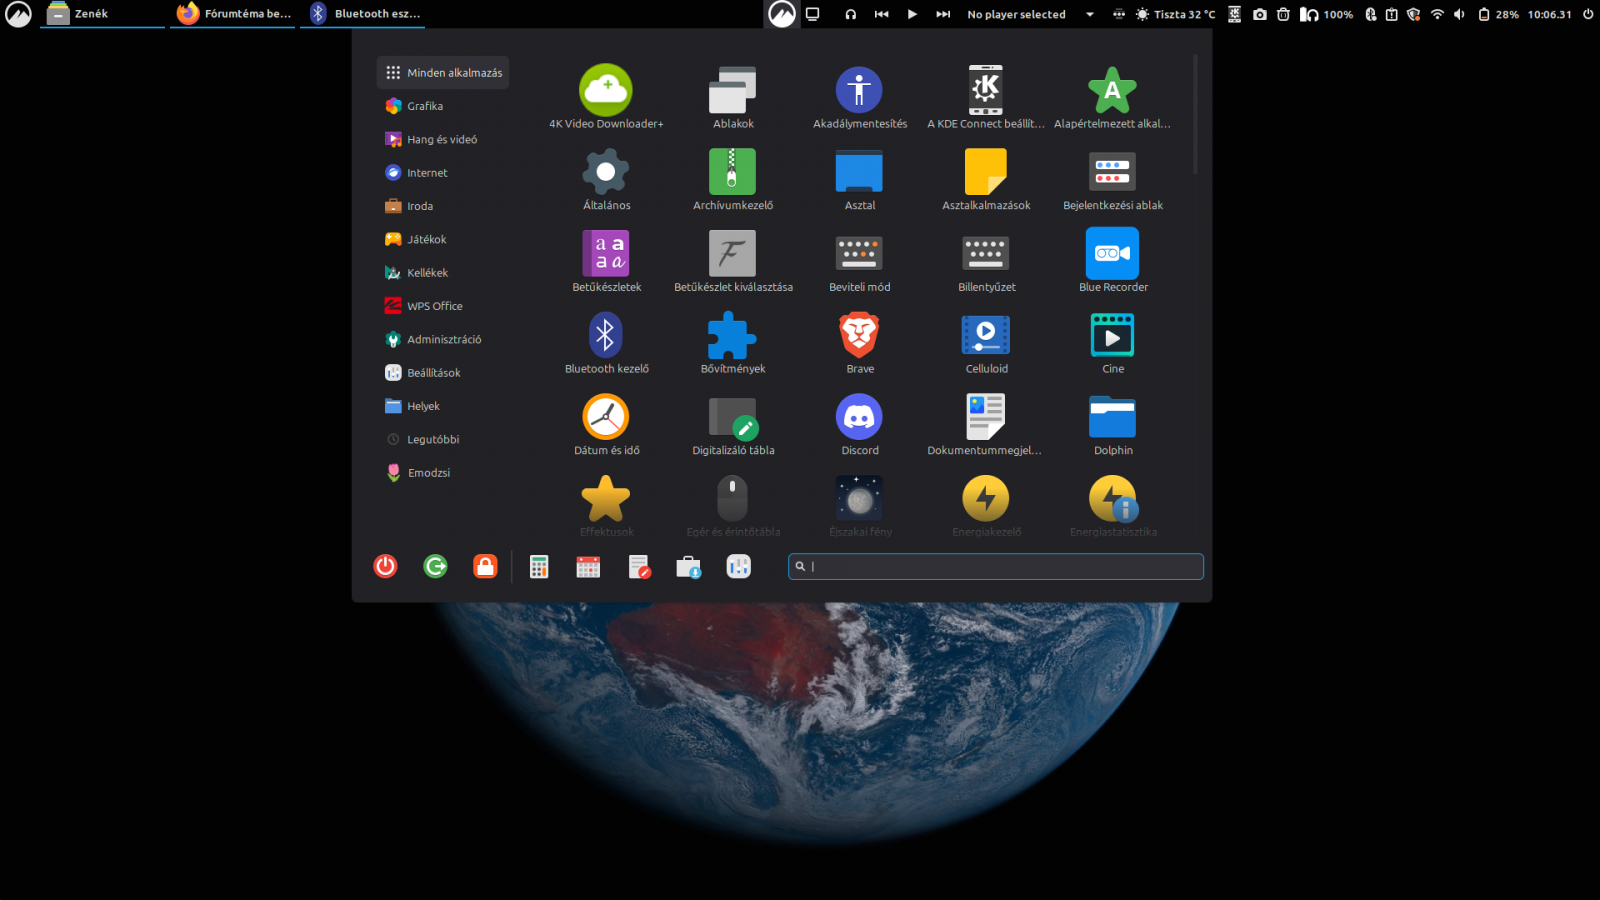Open the Ablakok settings
Image resolution: width=1600 pixels, height=900 pixels.
click(733, 97)
